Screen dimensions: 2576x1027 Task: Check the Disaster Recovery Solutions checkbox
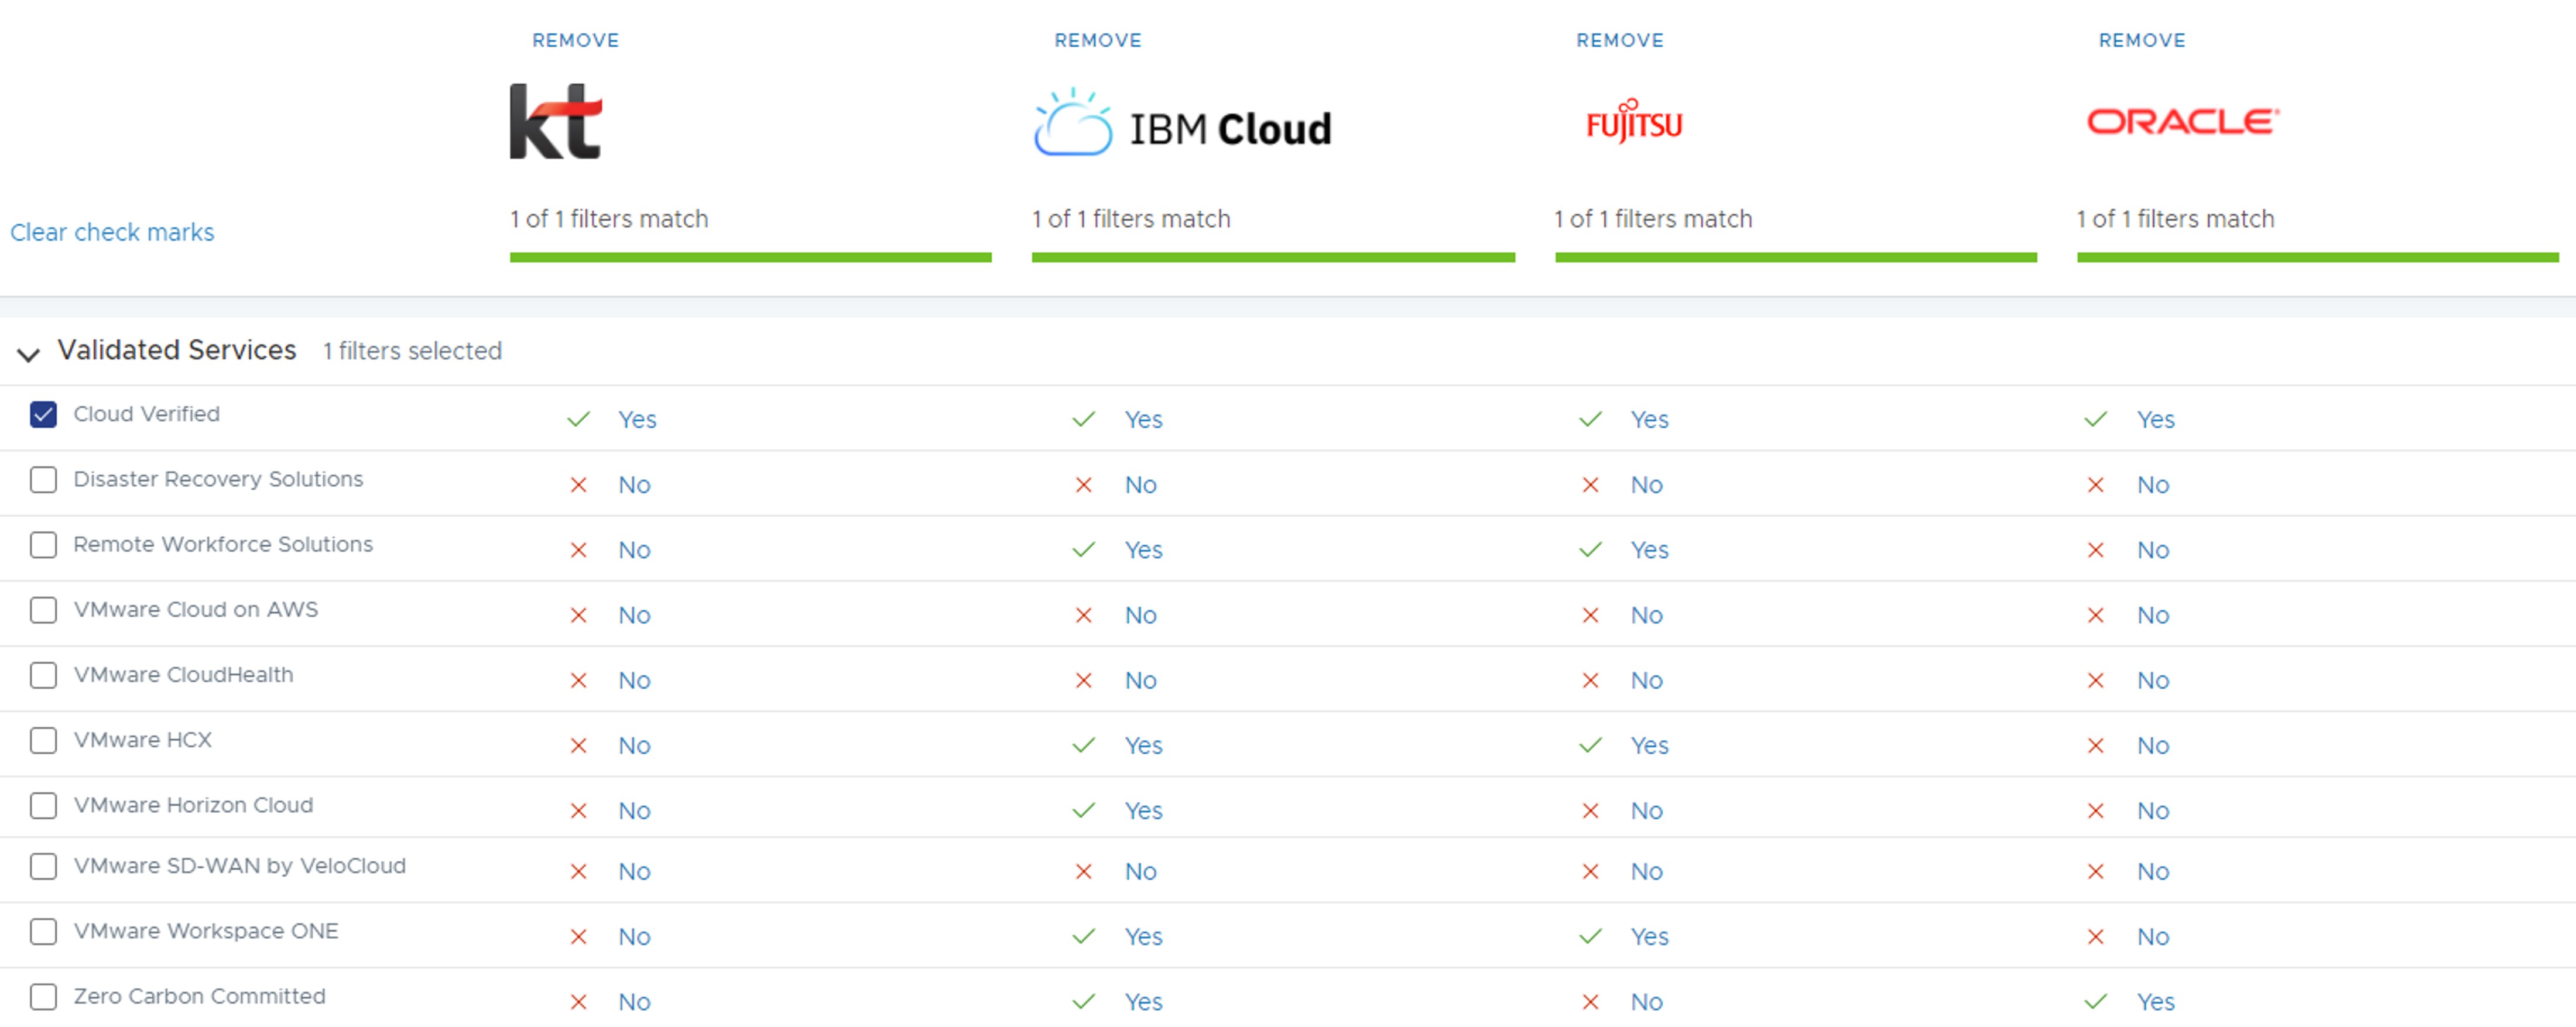point(43,479)
